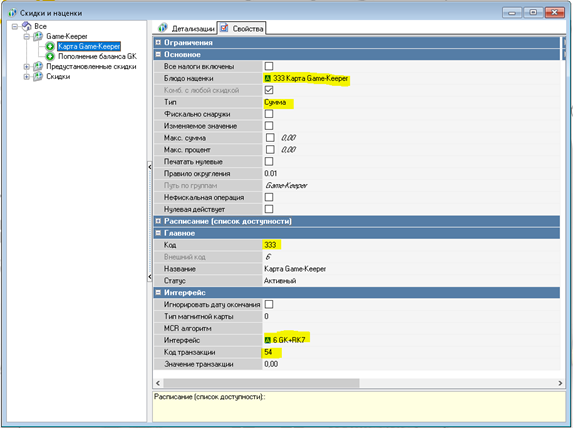
Task: Close the Скидки и наценки window
Action: pos(554,12)
